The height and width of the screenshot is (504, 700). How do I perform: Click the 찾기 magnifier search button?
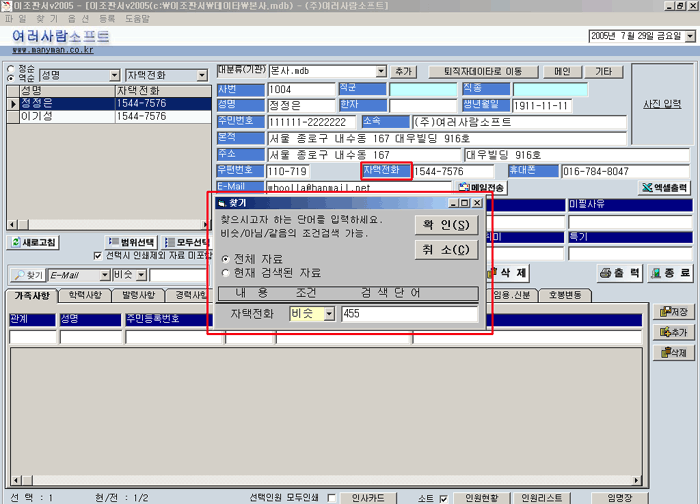(x=29, y=275)
